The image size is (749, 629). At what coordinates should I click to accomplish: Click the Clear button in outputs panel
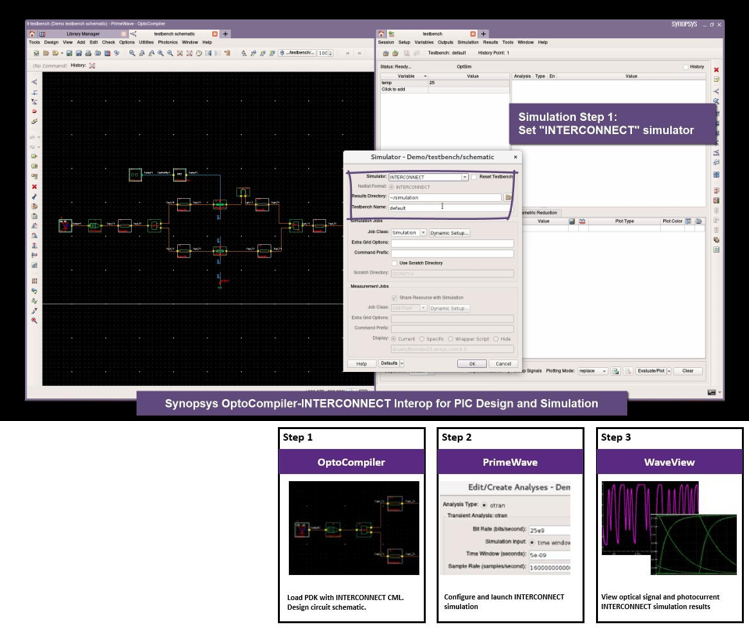pyautogui.click(x=687, y=371)
